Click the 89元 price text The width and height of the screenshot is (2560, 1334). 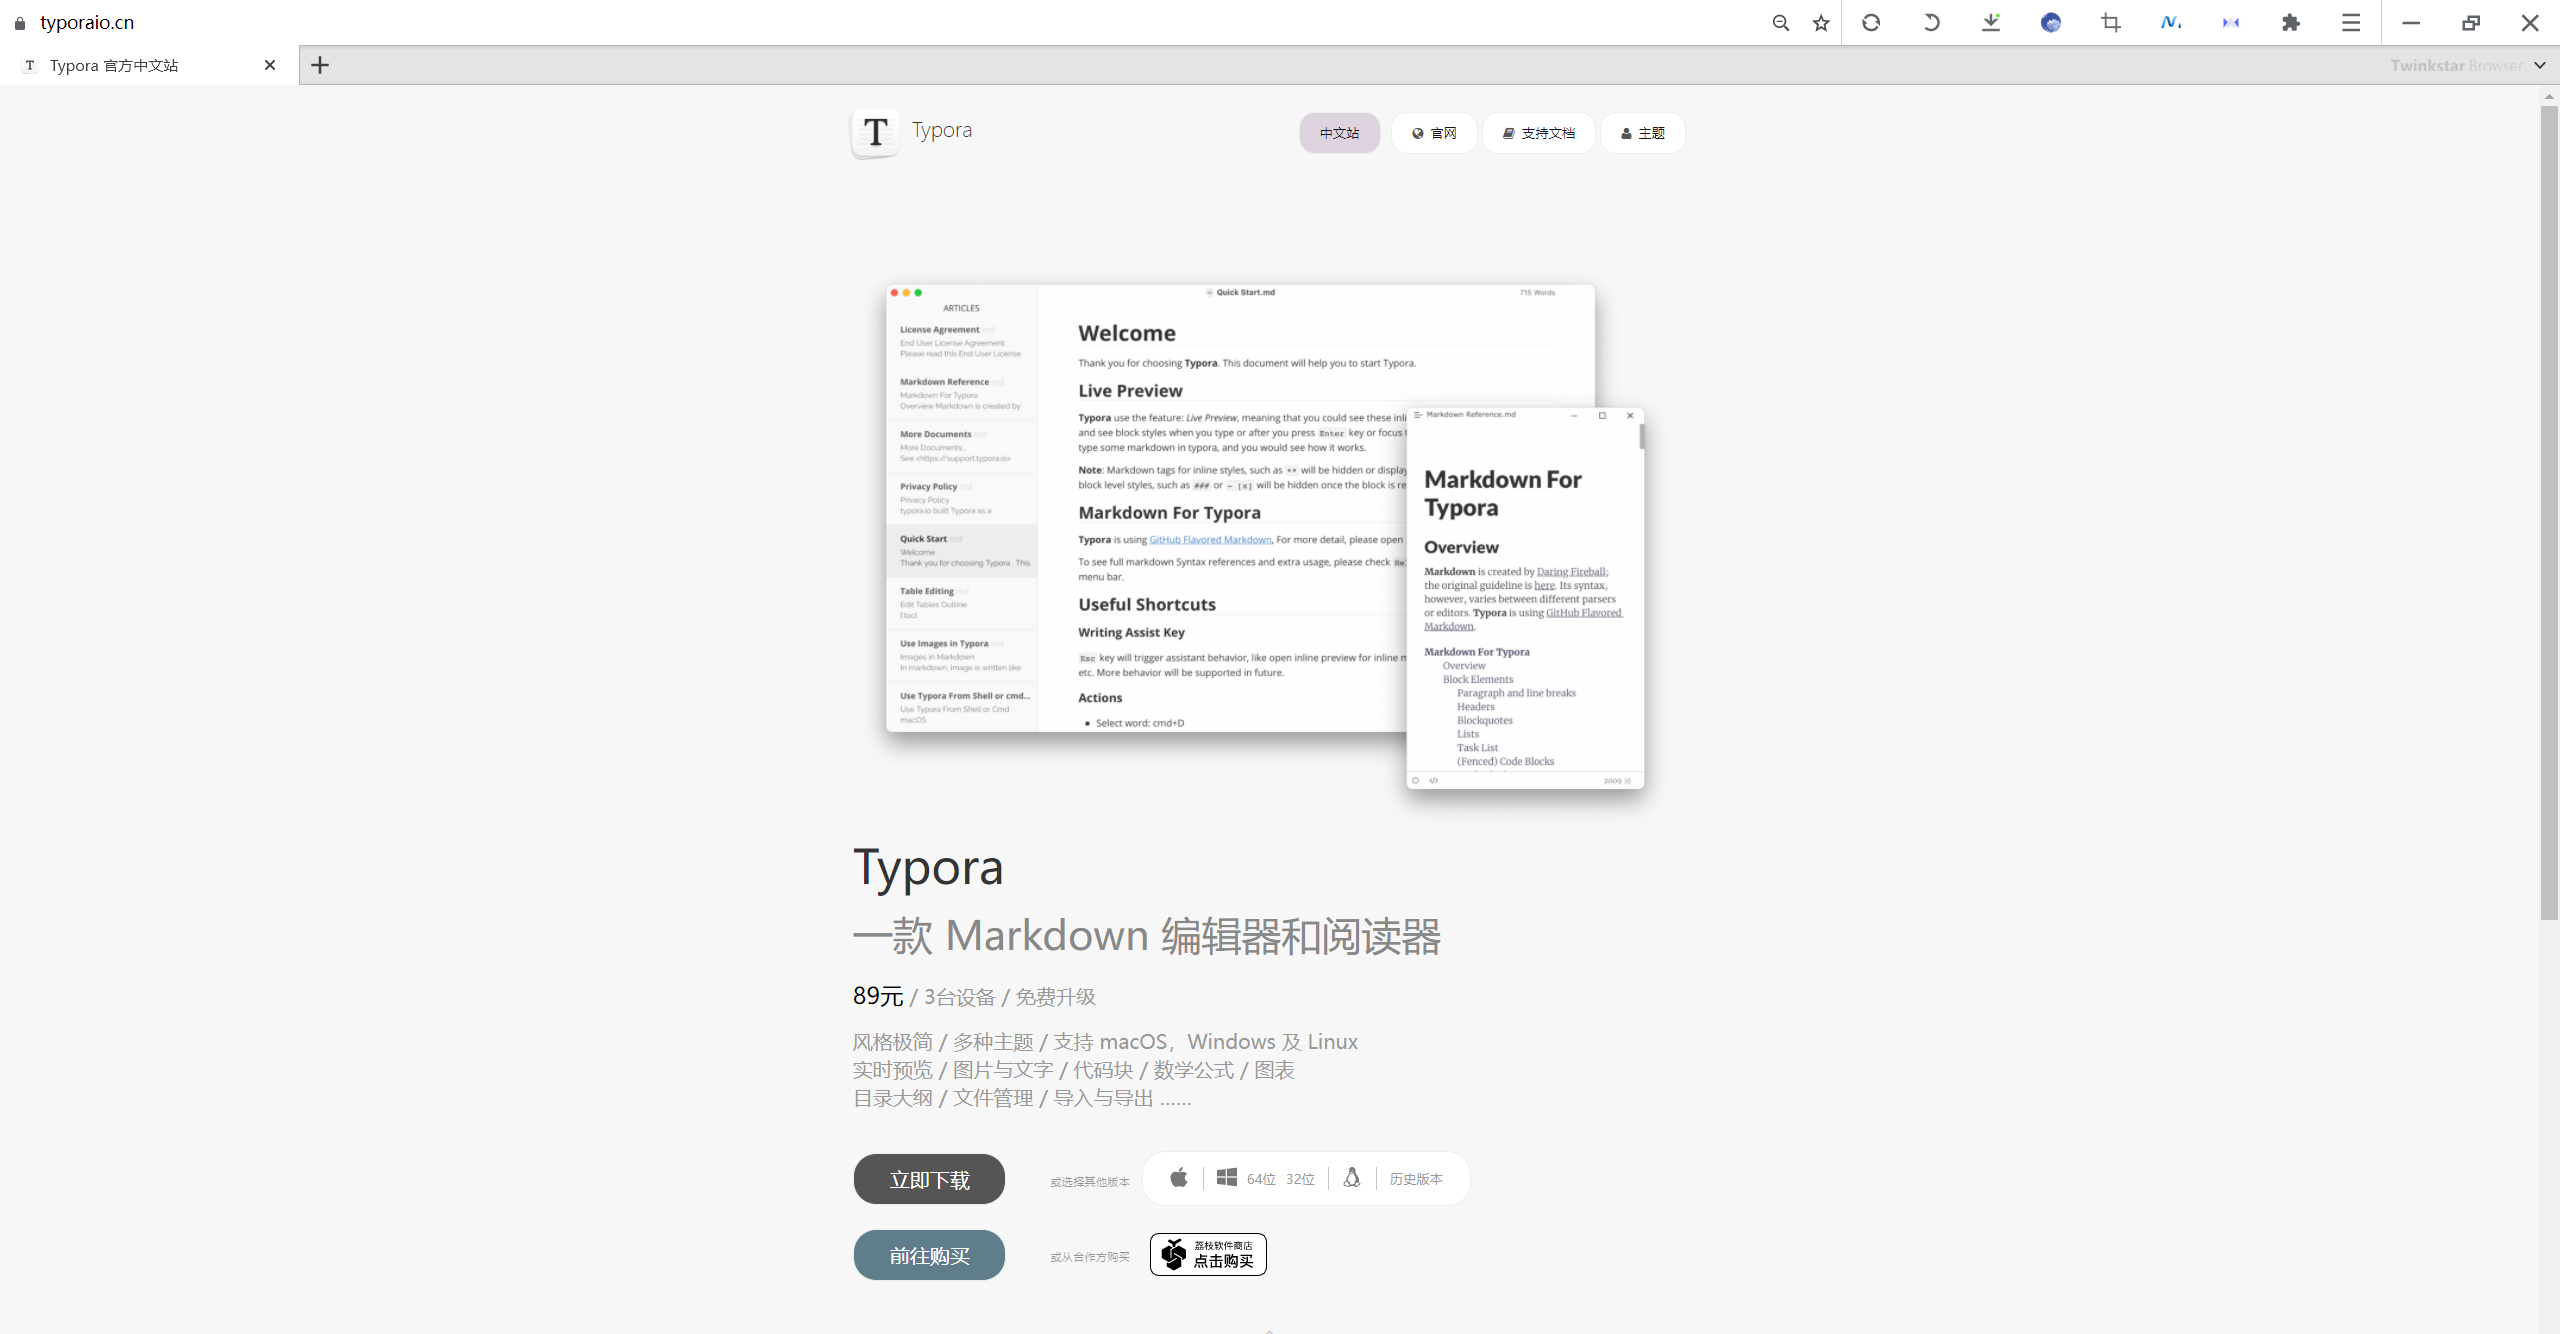[878, 996]
